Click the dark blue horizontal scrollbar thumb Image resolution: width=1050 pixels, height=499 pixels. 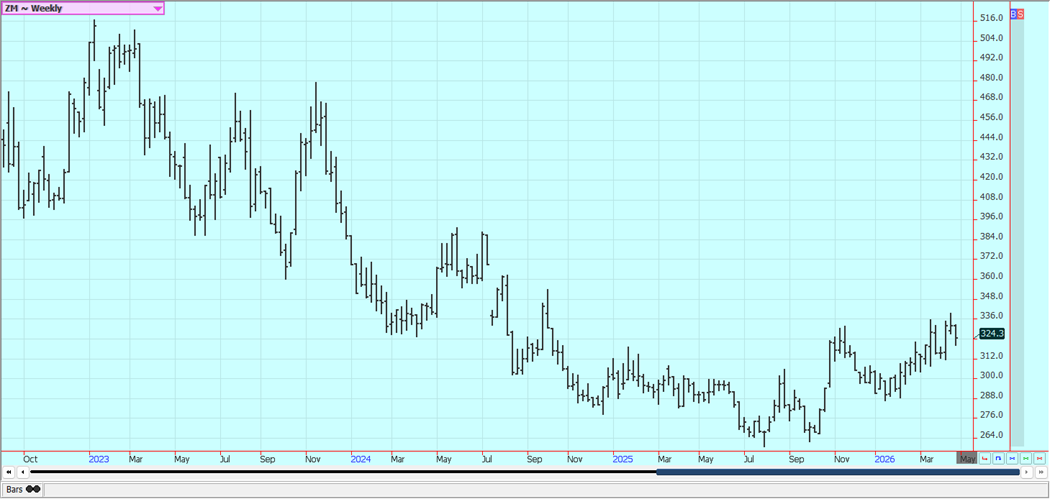coord(838,472)
